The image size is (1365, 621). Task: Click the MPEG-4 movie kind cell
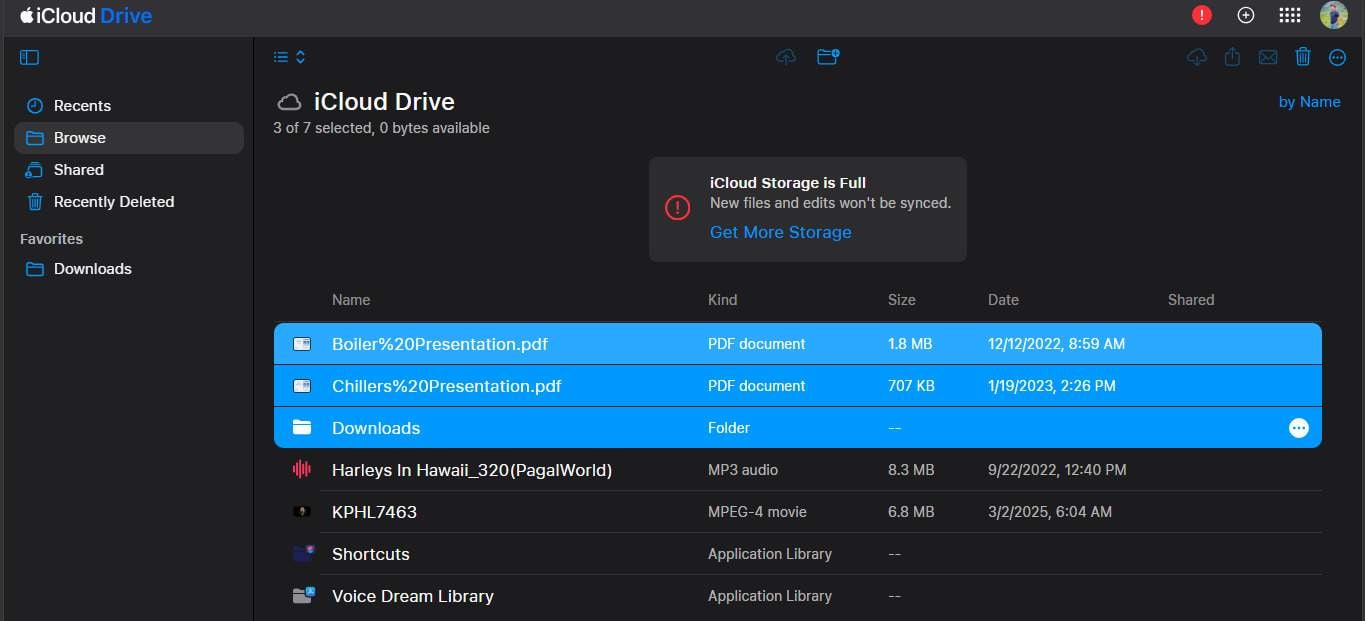(757, 512)
